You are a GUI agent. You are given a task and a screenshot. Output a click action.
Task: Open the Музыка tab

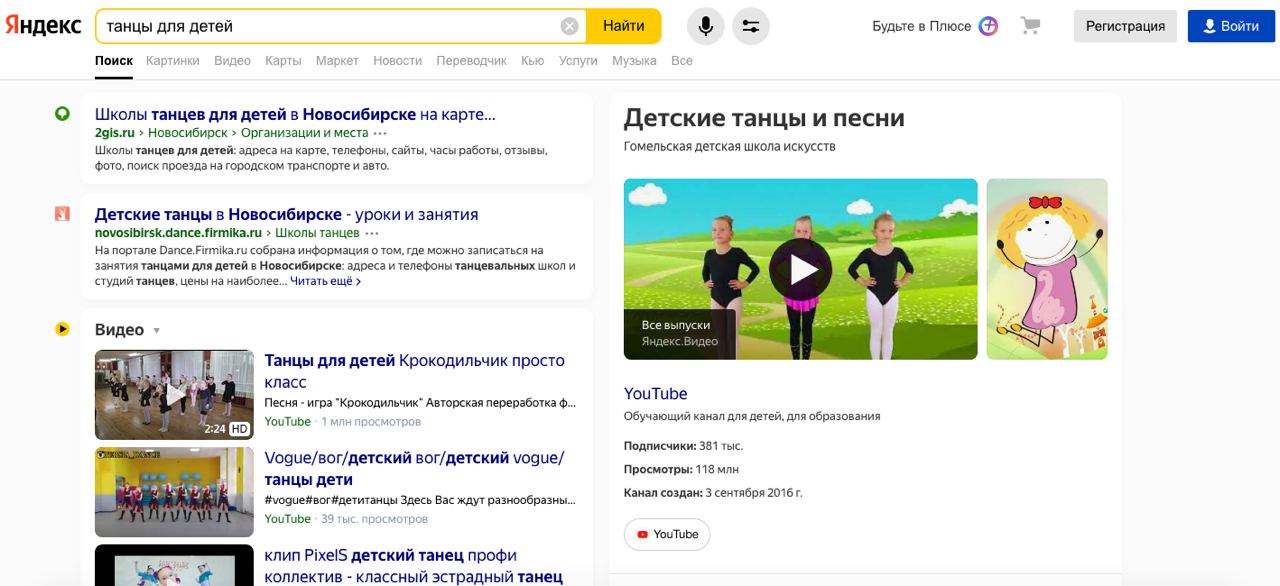[x=634, y=60]
